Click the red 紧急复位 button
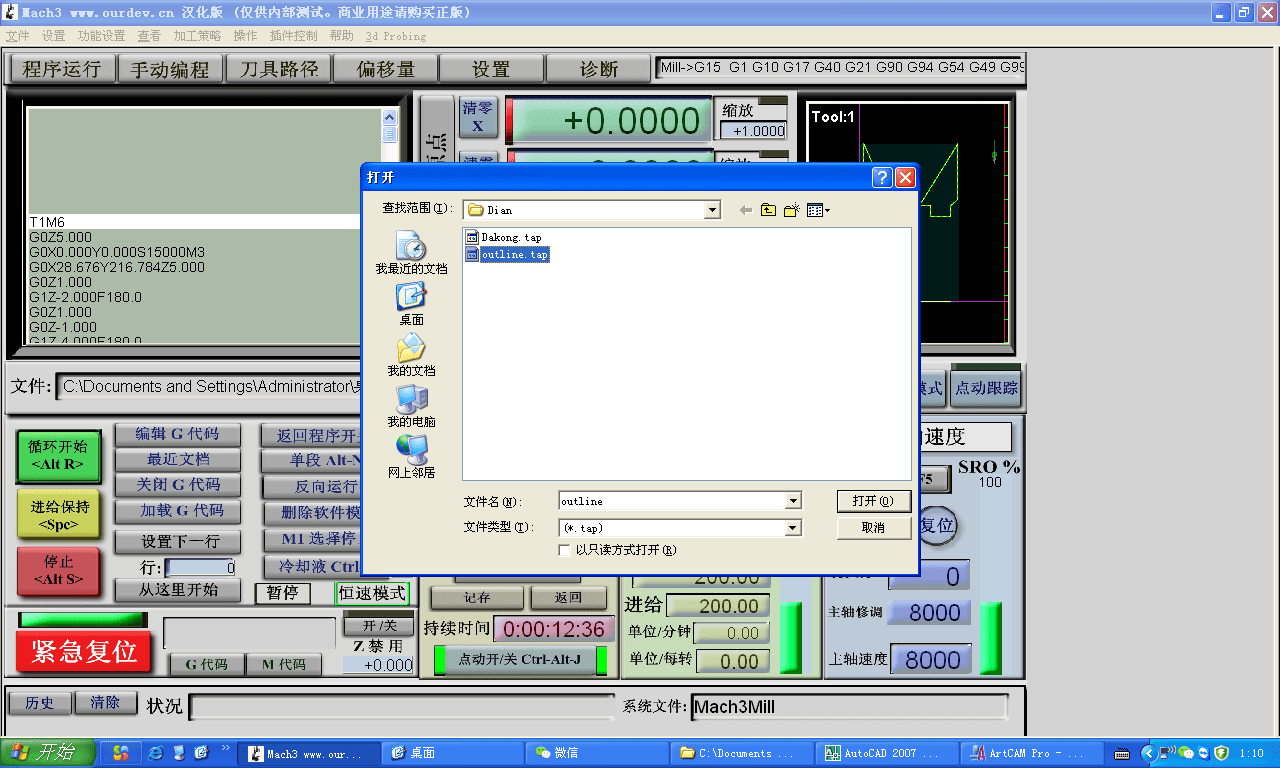 [84, 651]
